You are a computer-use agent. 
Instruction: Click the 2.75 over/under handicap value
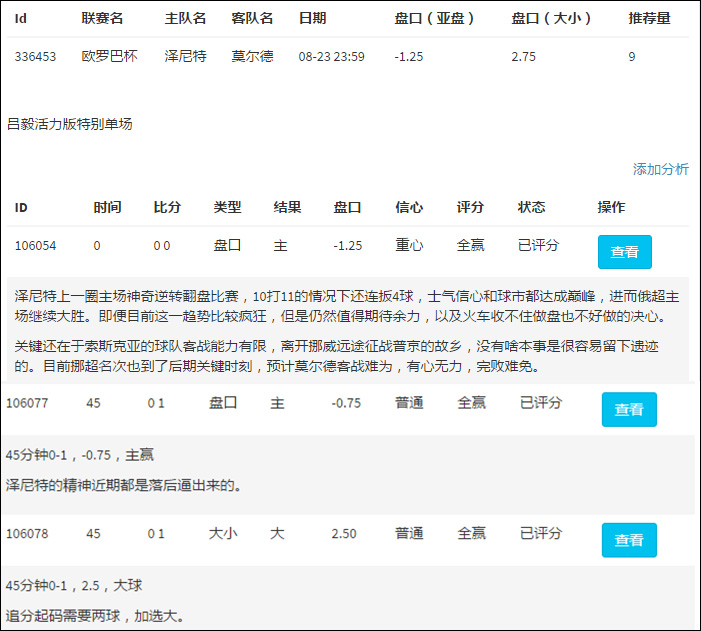[524, 56]
